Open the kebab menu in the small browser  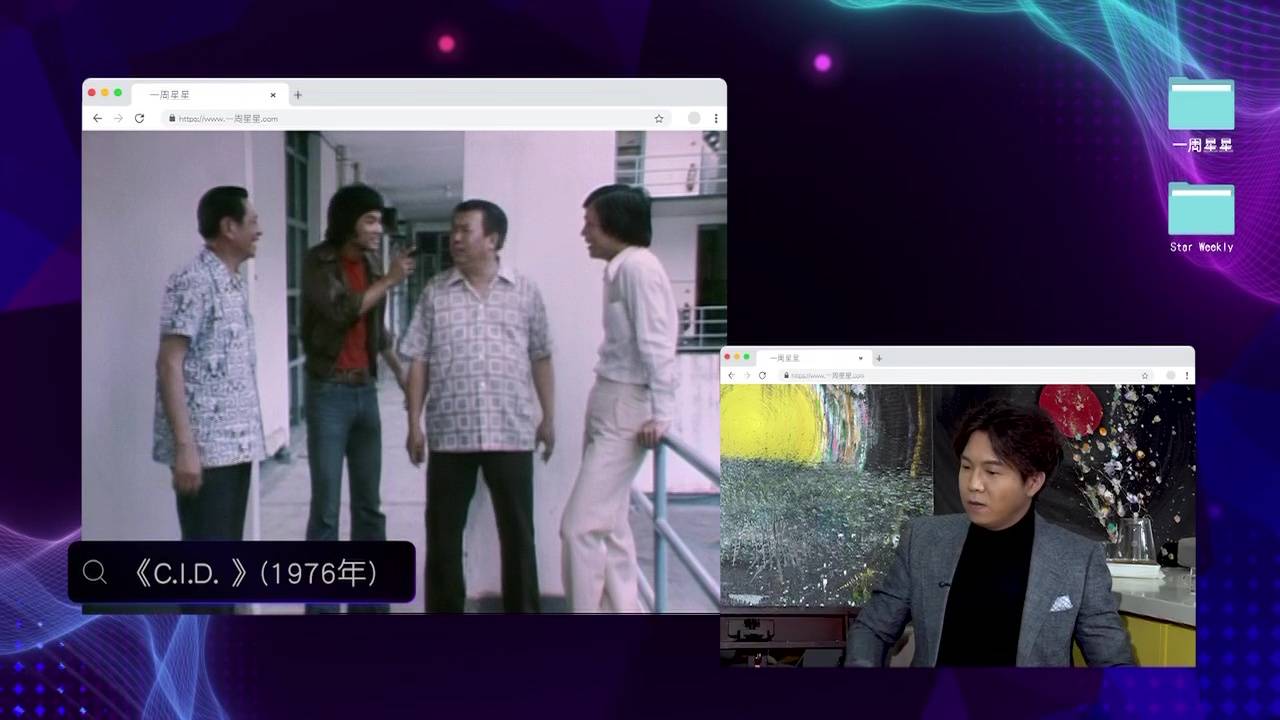(x=1187, y=375)
